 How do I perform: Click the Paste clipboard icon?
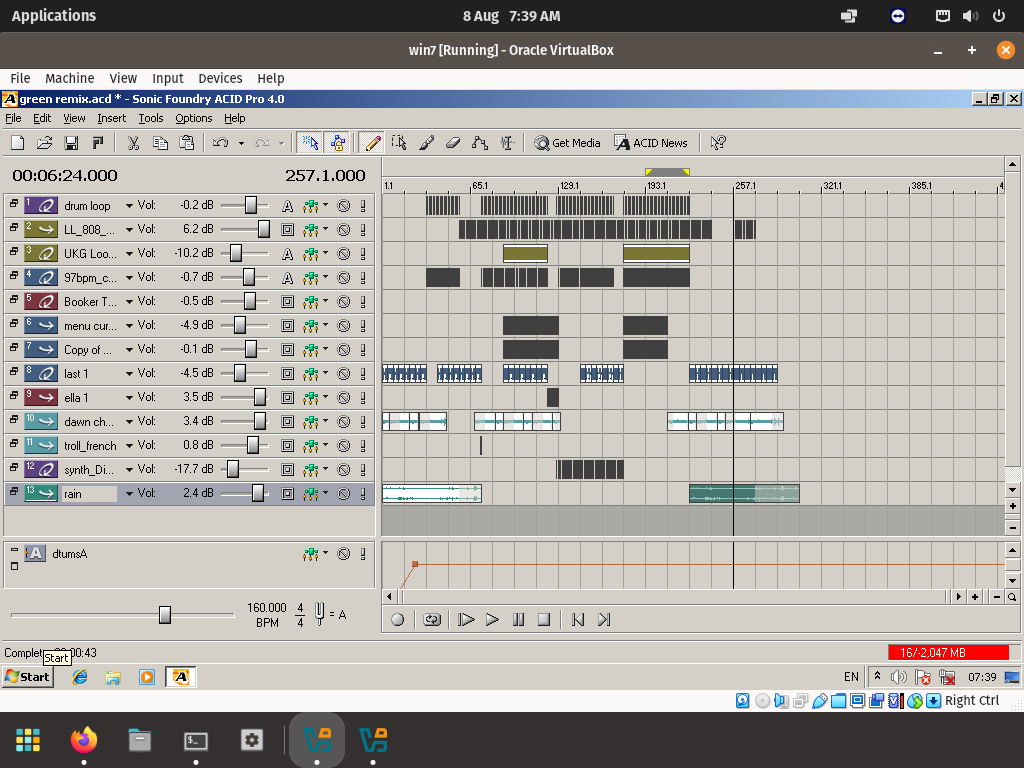click(187, 142)
